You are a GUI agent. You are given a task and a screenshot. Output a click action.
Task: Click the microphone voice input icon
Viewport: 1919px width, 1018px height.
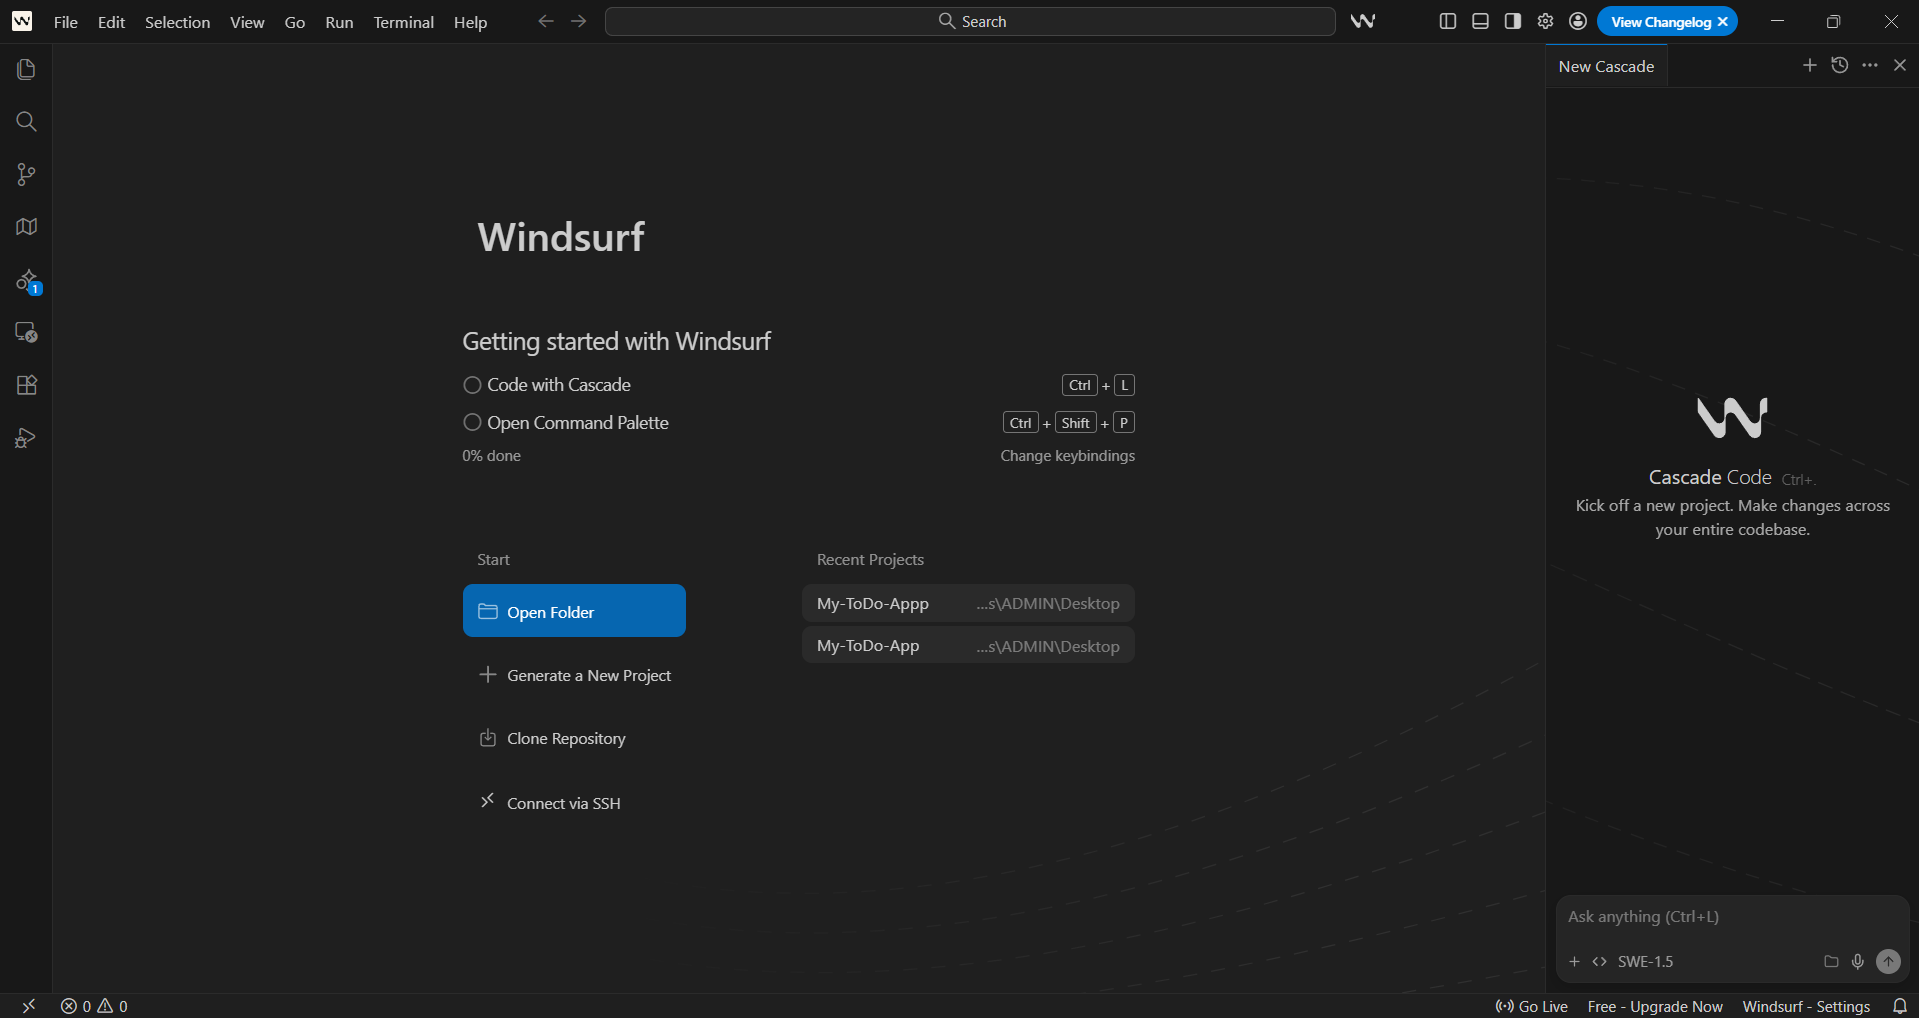(1857, 962)
